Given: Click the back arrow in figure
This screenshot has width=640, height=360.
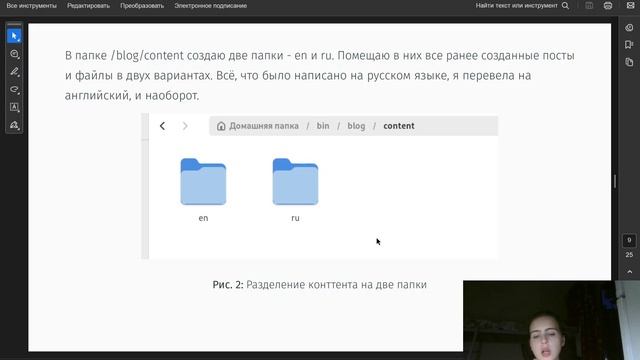Looking at the screenshot, I should tap(162, 126).
